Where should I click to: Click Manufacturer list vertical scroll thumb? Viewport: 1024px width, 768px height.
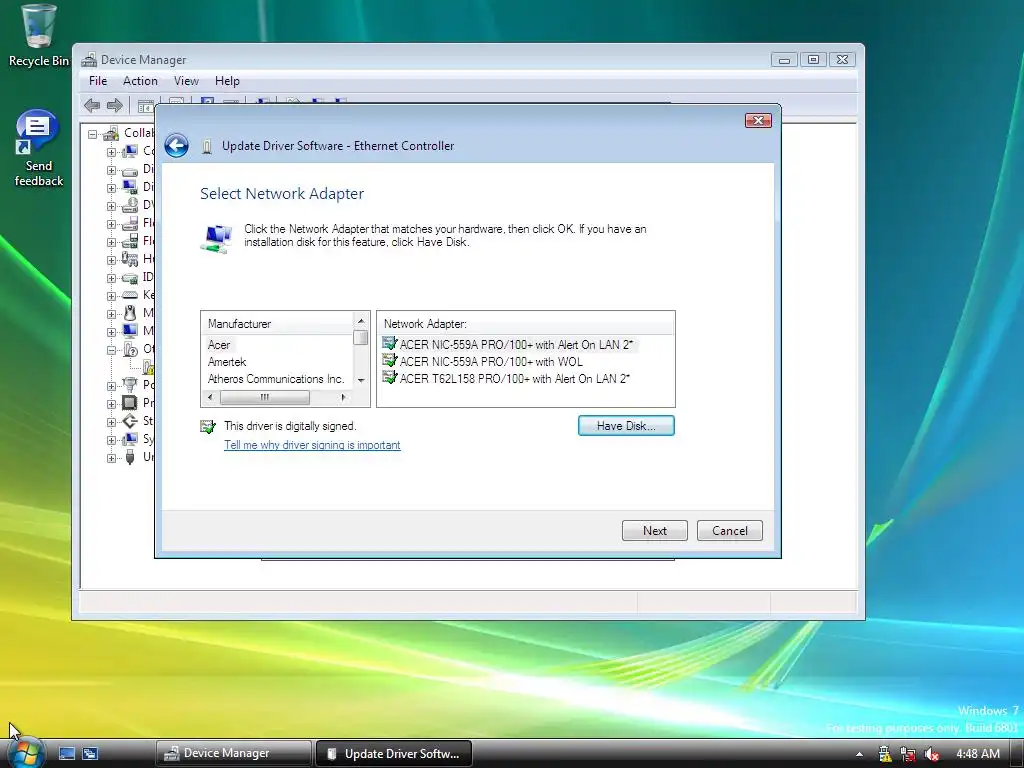360,338
